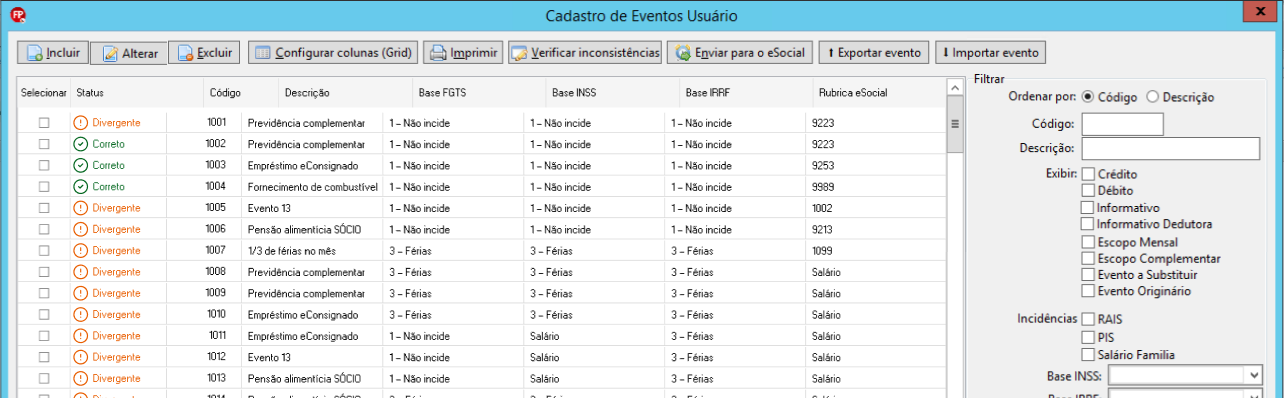Click rubrica value 1099
This screenshot has width=1284, height=398.
pos(822,250)
